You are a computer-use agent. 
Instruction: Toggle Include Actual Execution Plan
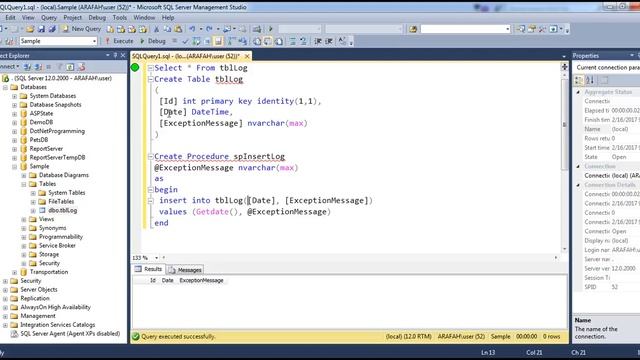click(231, 41)
